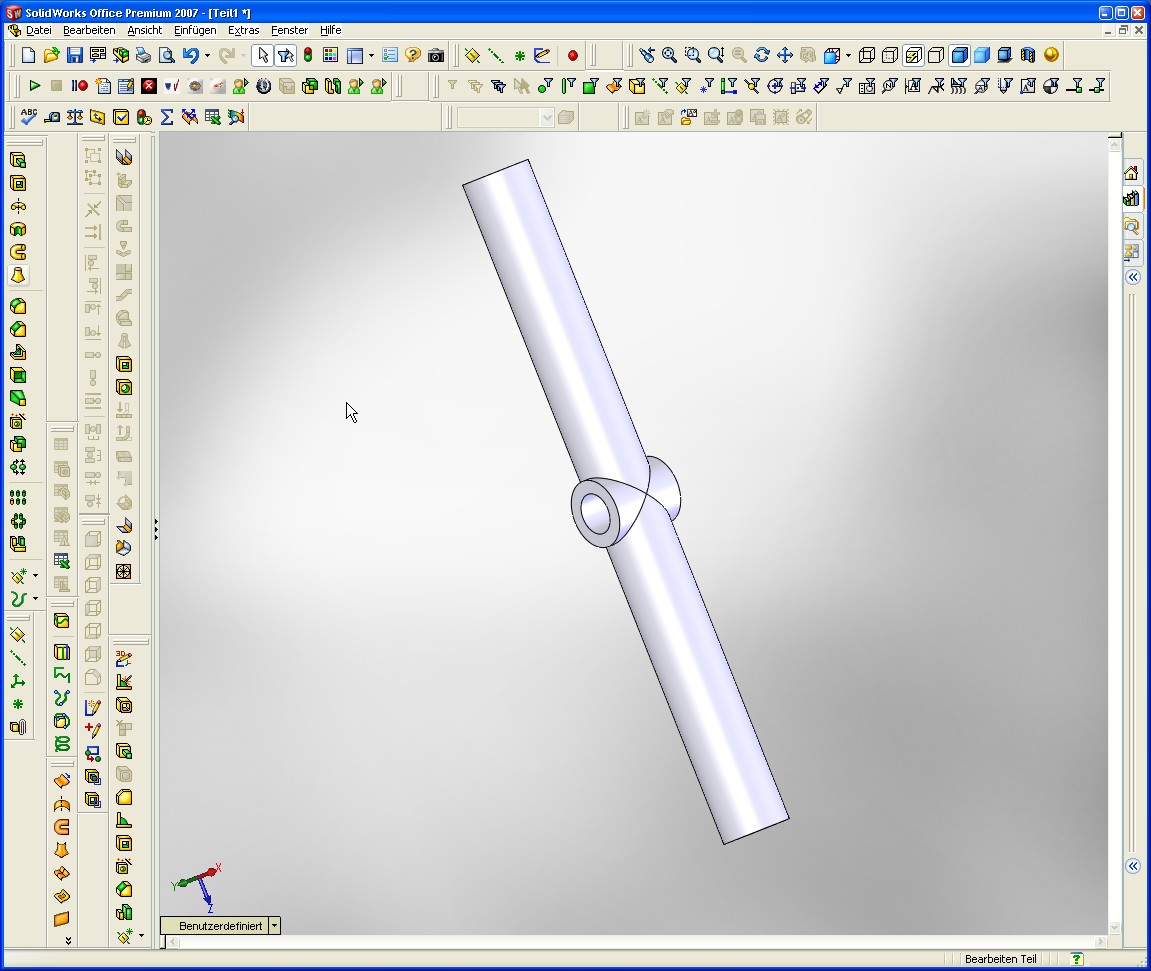
Task: Open the Hilfe menu
Action: click(330, 30)
